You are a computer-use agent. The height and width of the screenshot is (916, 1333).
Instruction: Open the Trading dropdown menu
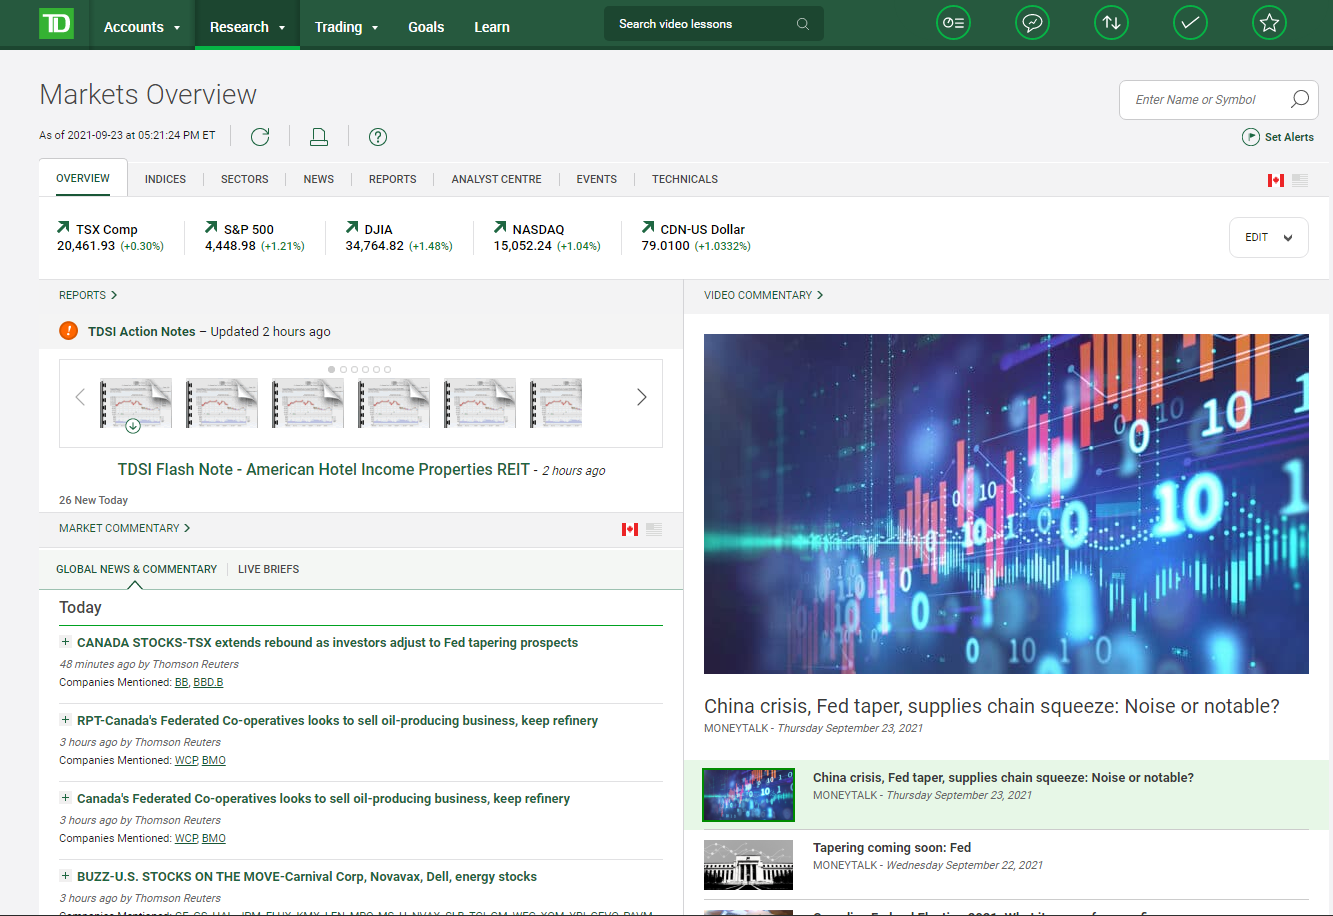[346, 27]
